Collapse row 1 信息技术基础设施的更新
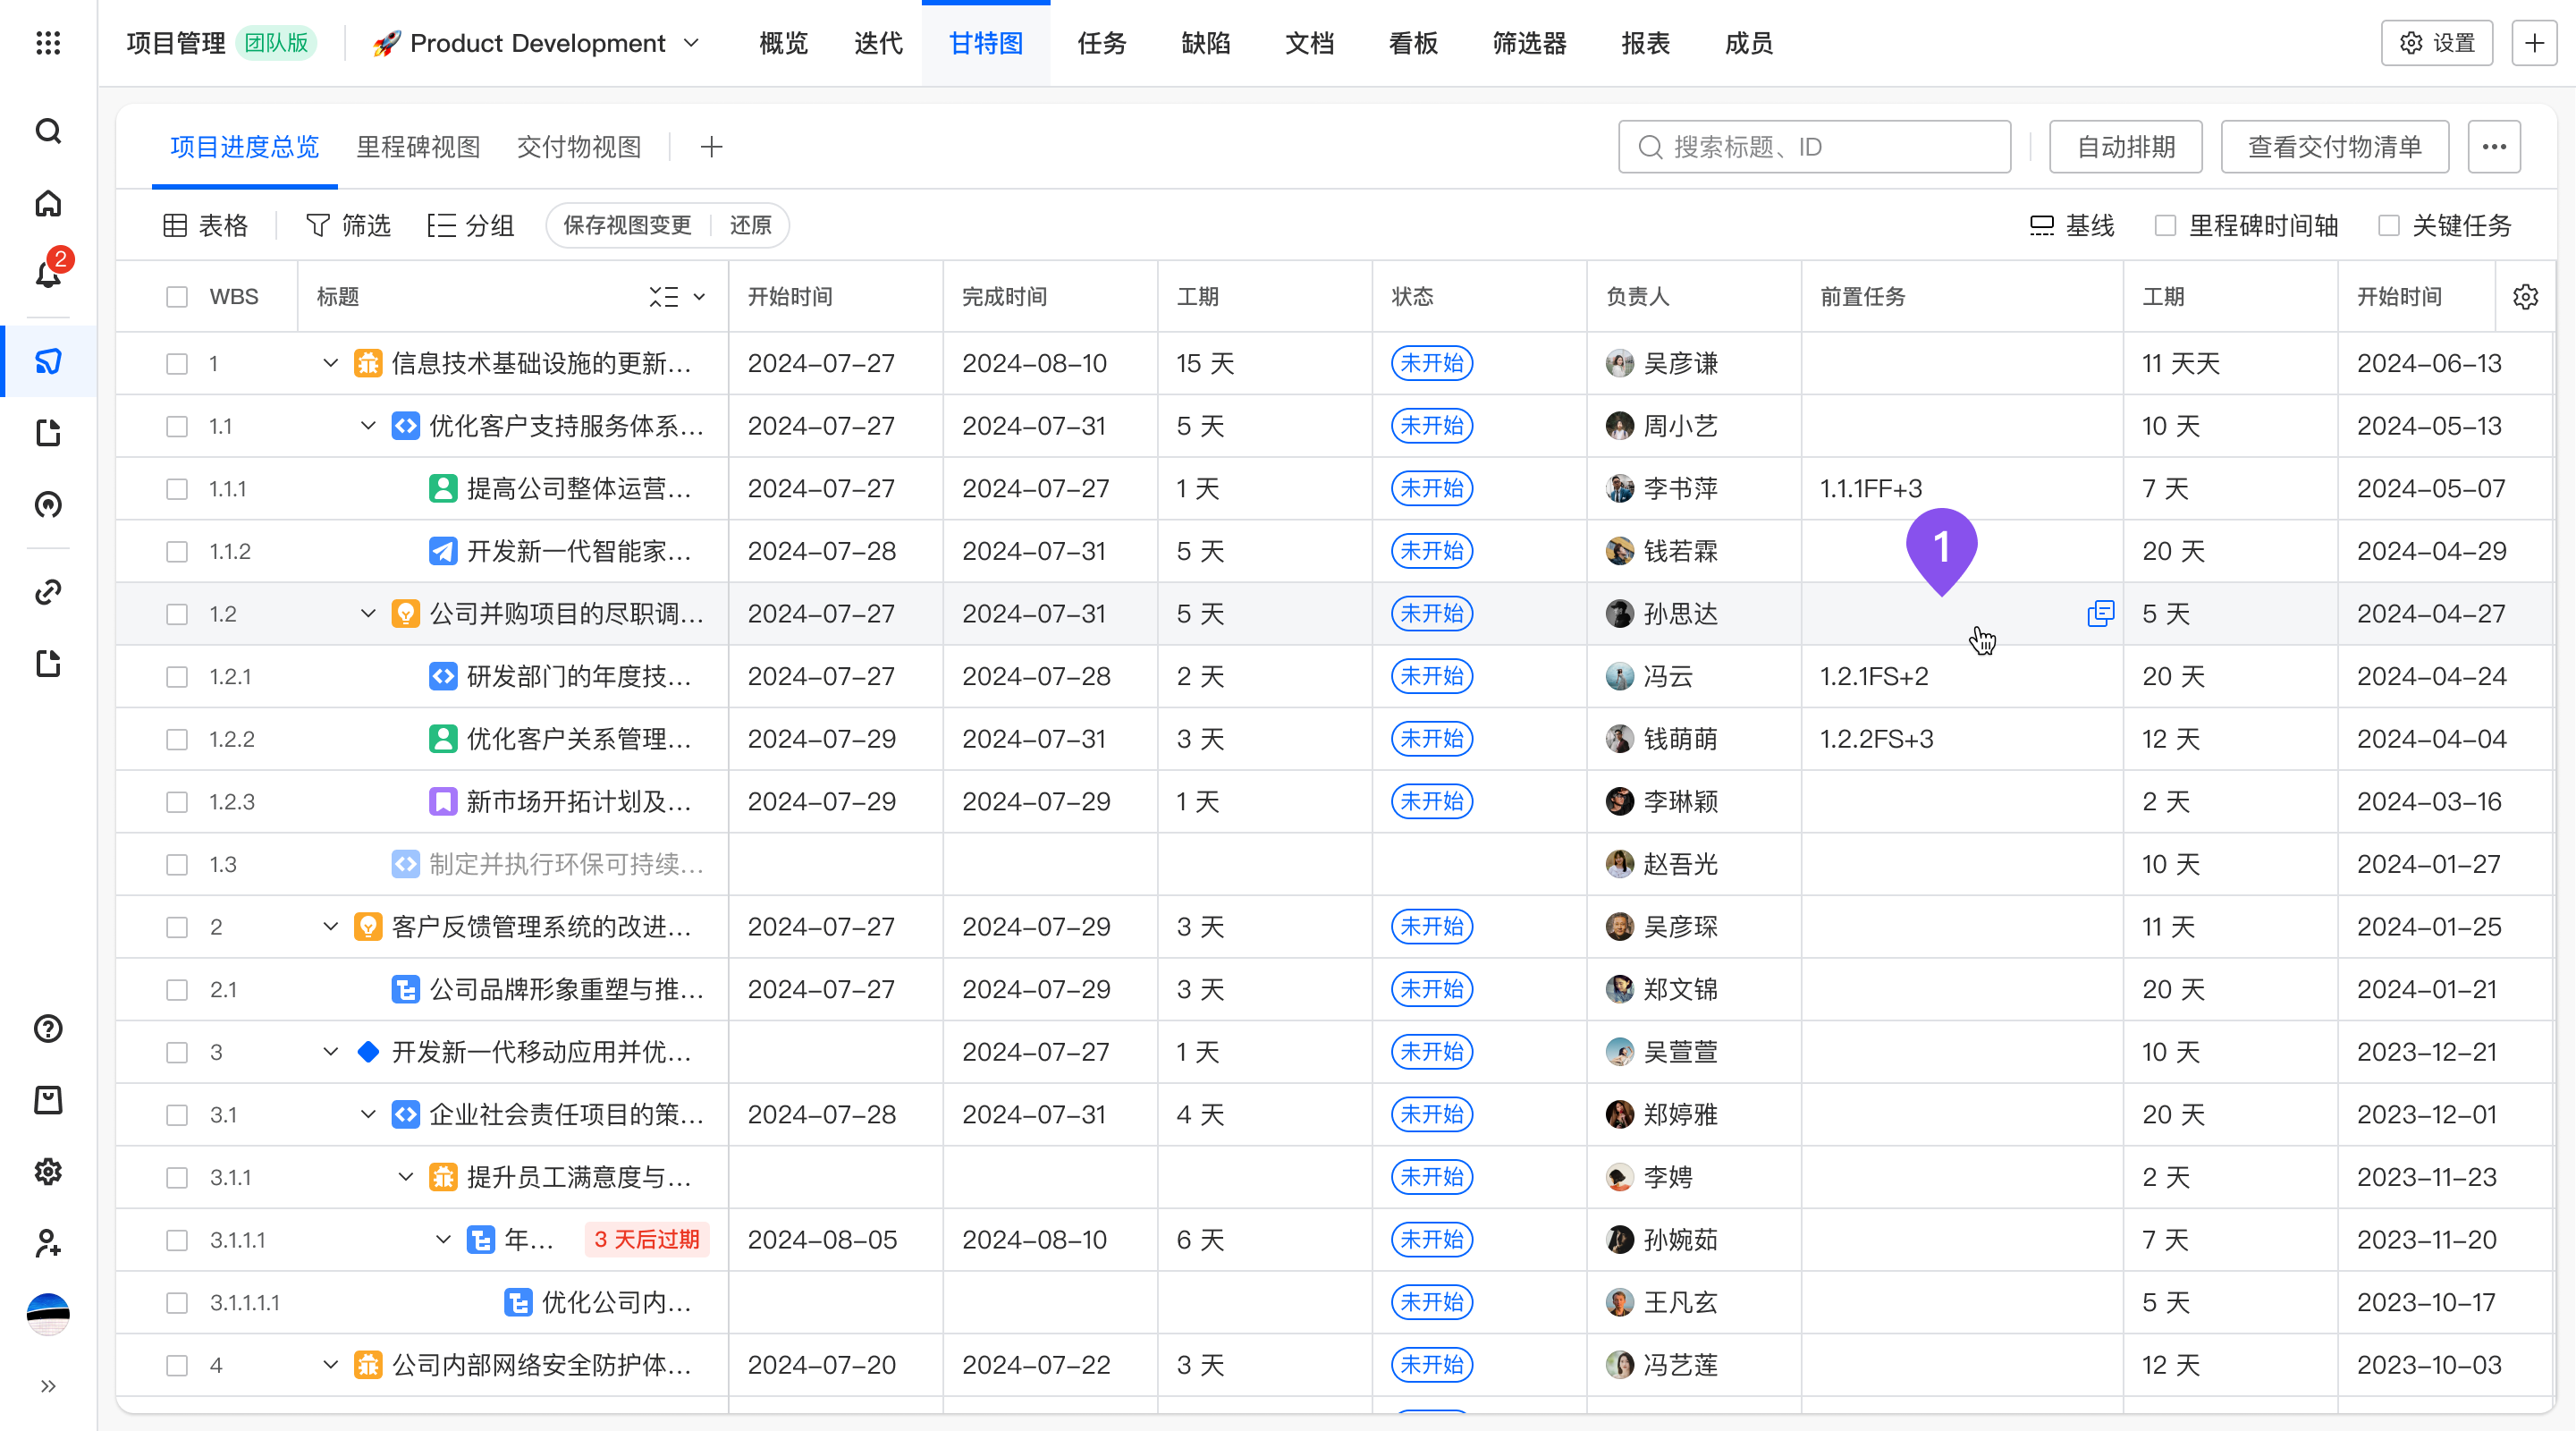2576x1431 pixels. (x=330, y=363)
